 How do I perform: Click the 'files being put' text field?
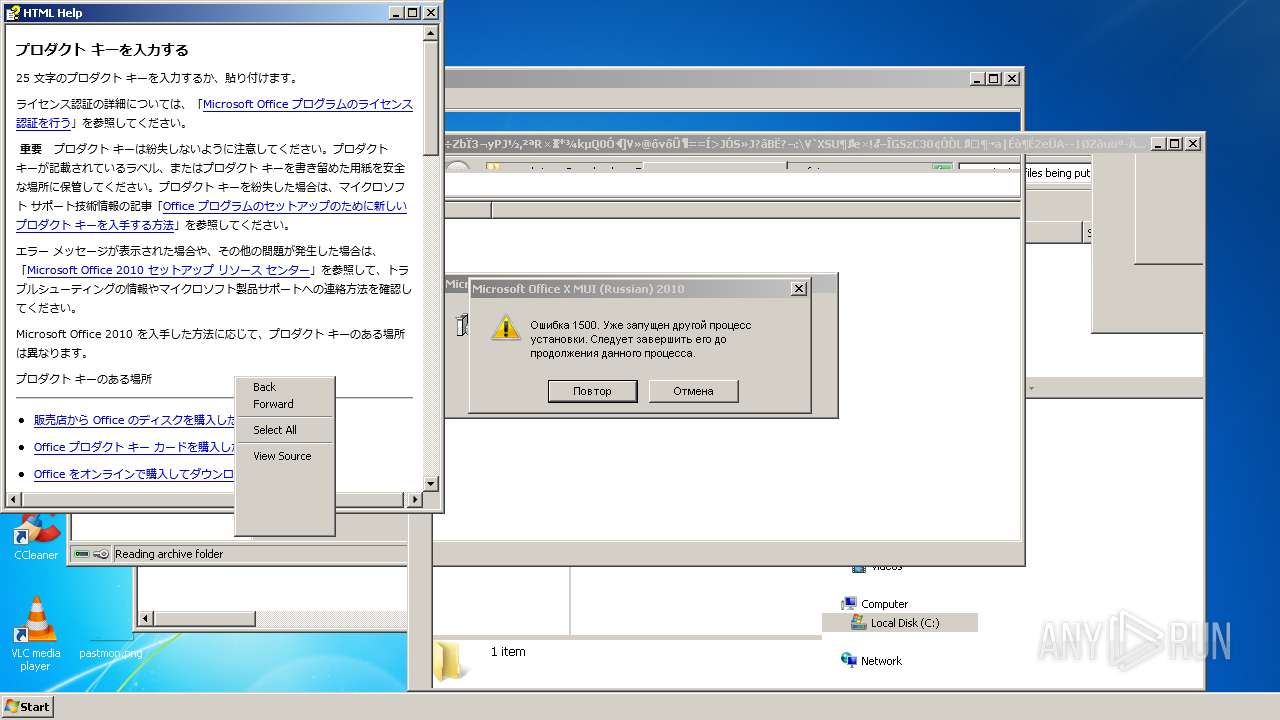[1025, 173]
